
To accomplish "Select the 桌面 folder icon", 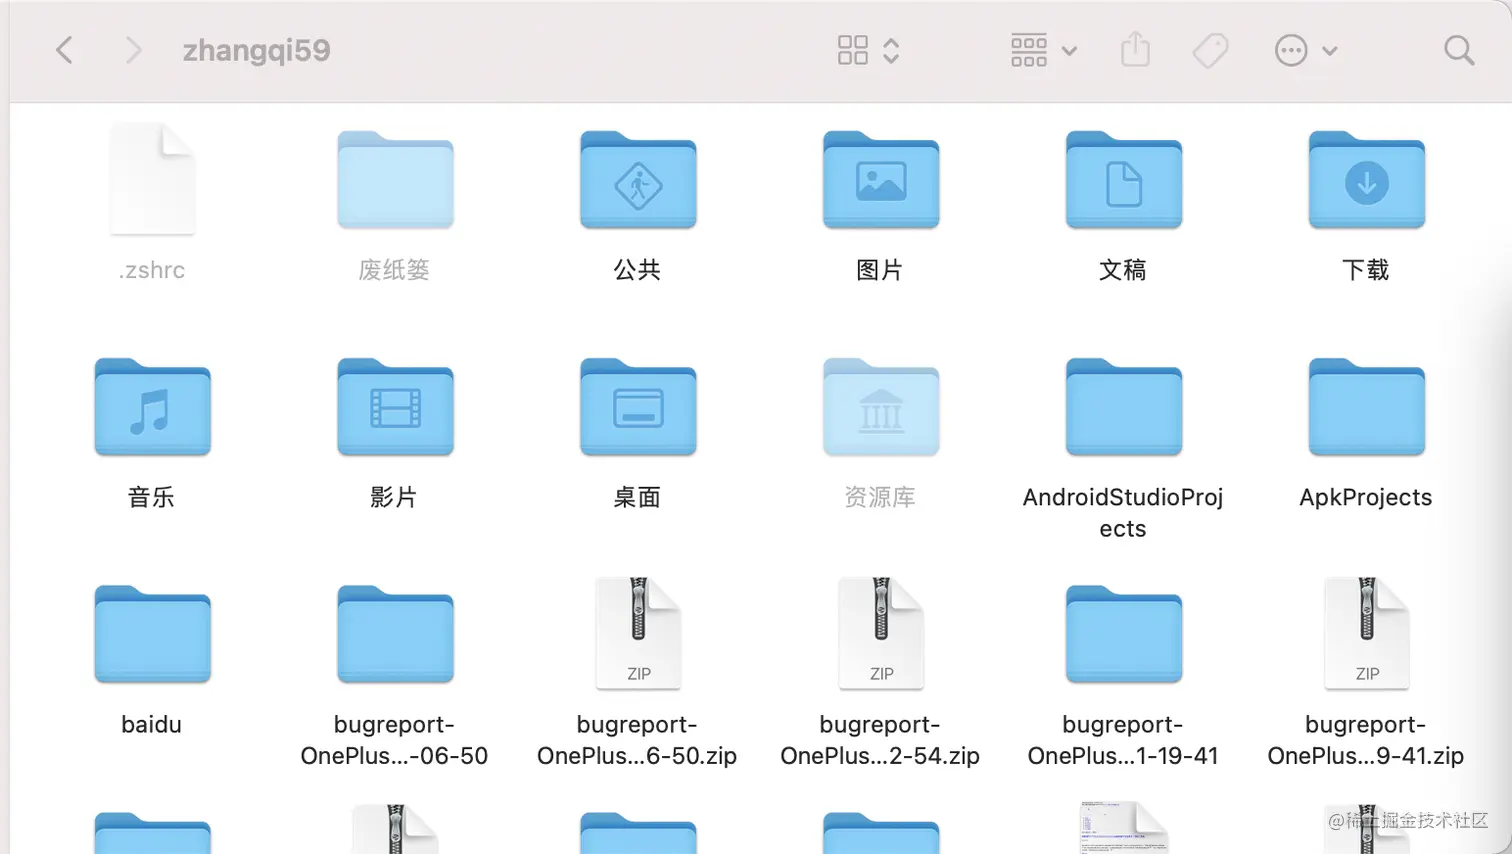I will coord(638,407).
